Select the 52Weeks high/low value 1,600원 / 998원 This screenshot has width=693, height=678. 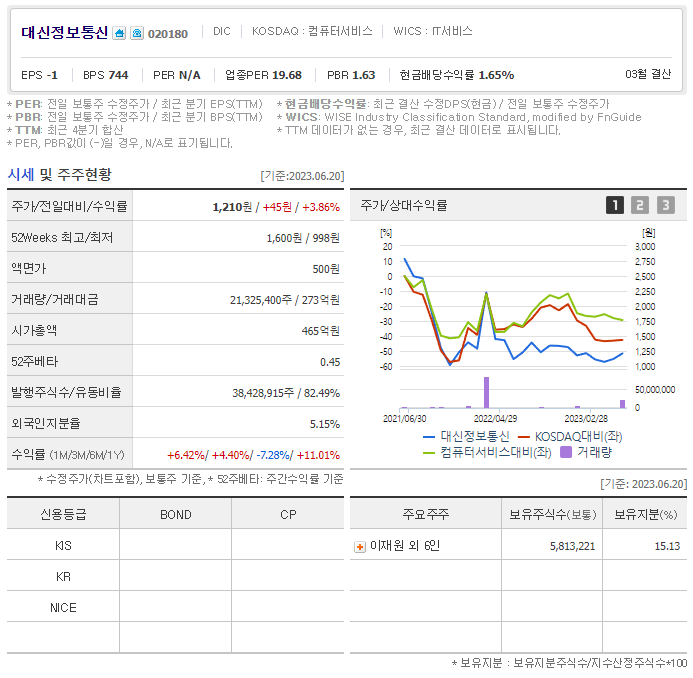coord(303,238)
